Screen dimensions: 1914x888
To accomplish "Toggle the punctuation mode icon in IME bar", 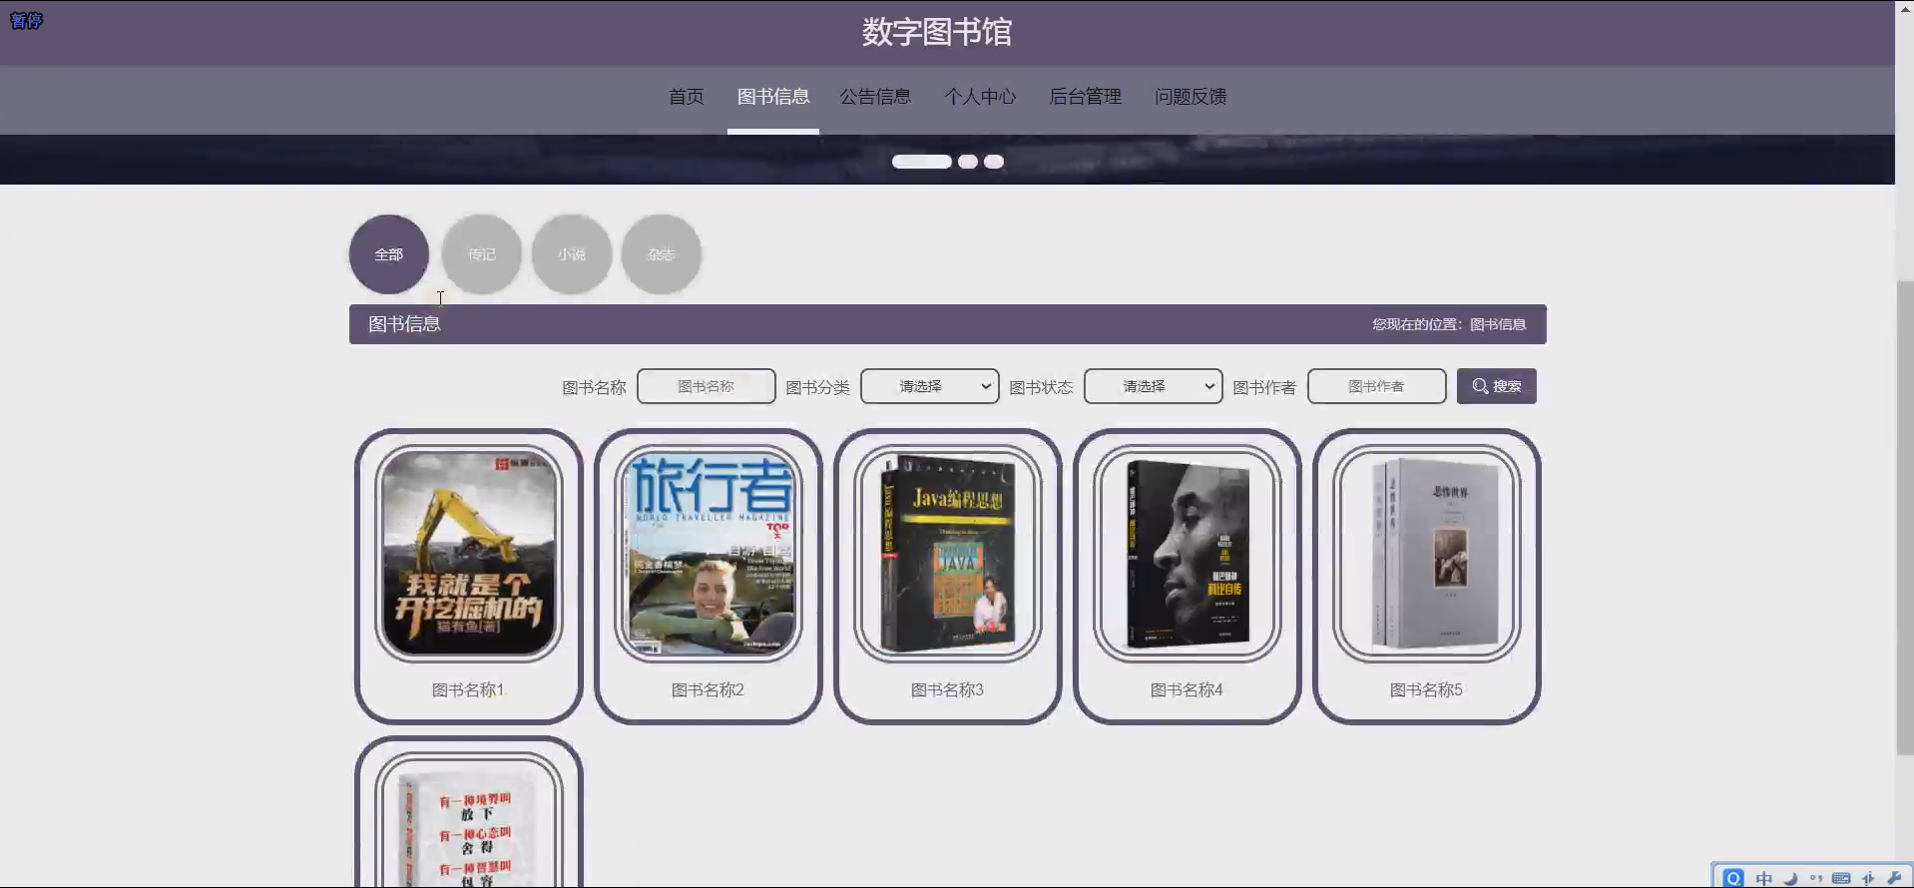I will click(1816, 878).
